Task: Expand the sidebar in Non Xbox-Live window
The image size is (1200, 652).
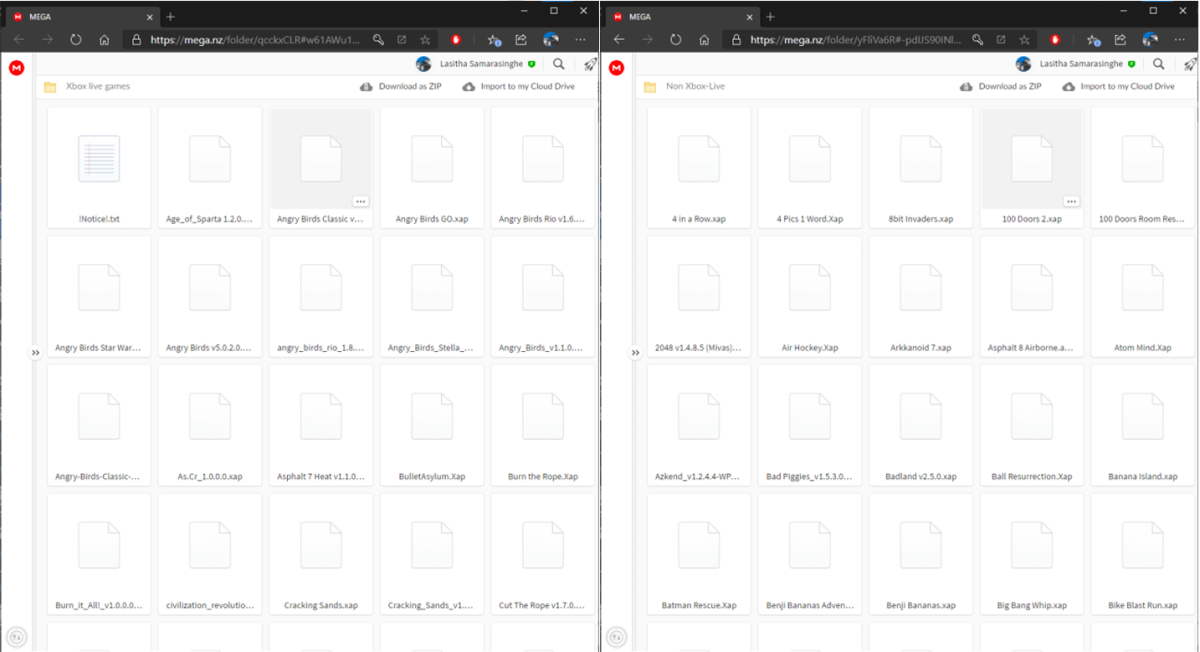Action: [635, 353]
